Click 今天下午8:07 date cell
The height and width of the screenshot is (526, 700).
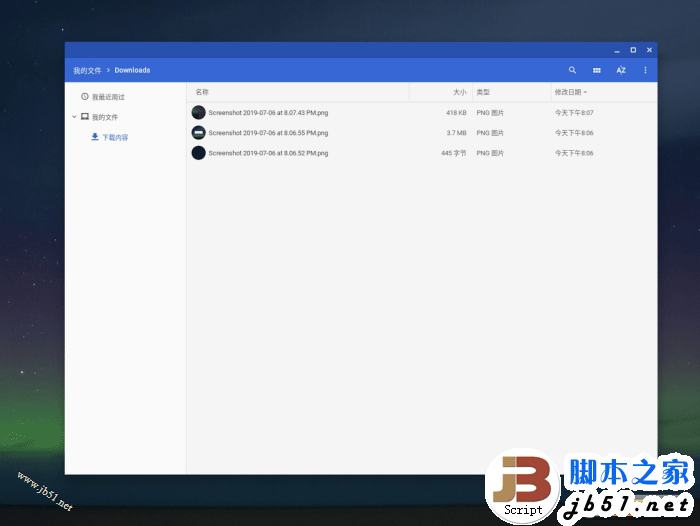(574, 113)
